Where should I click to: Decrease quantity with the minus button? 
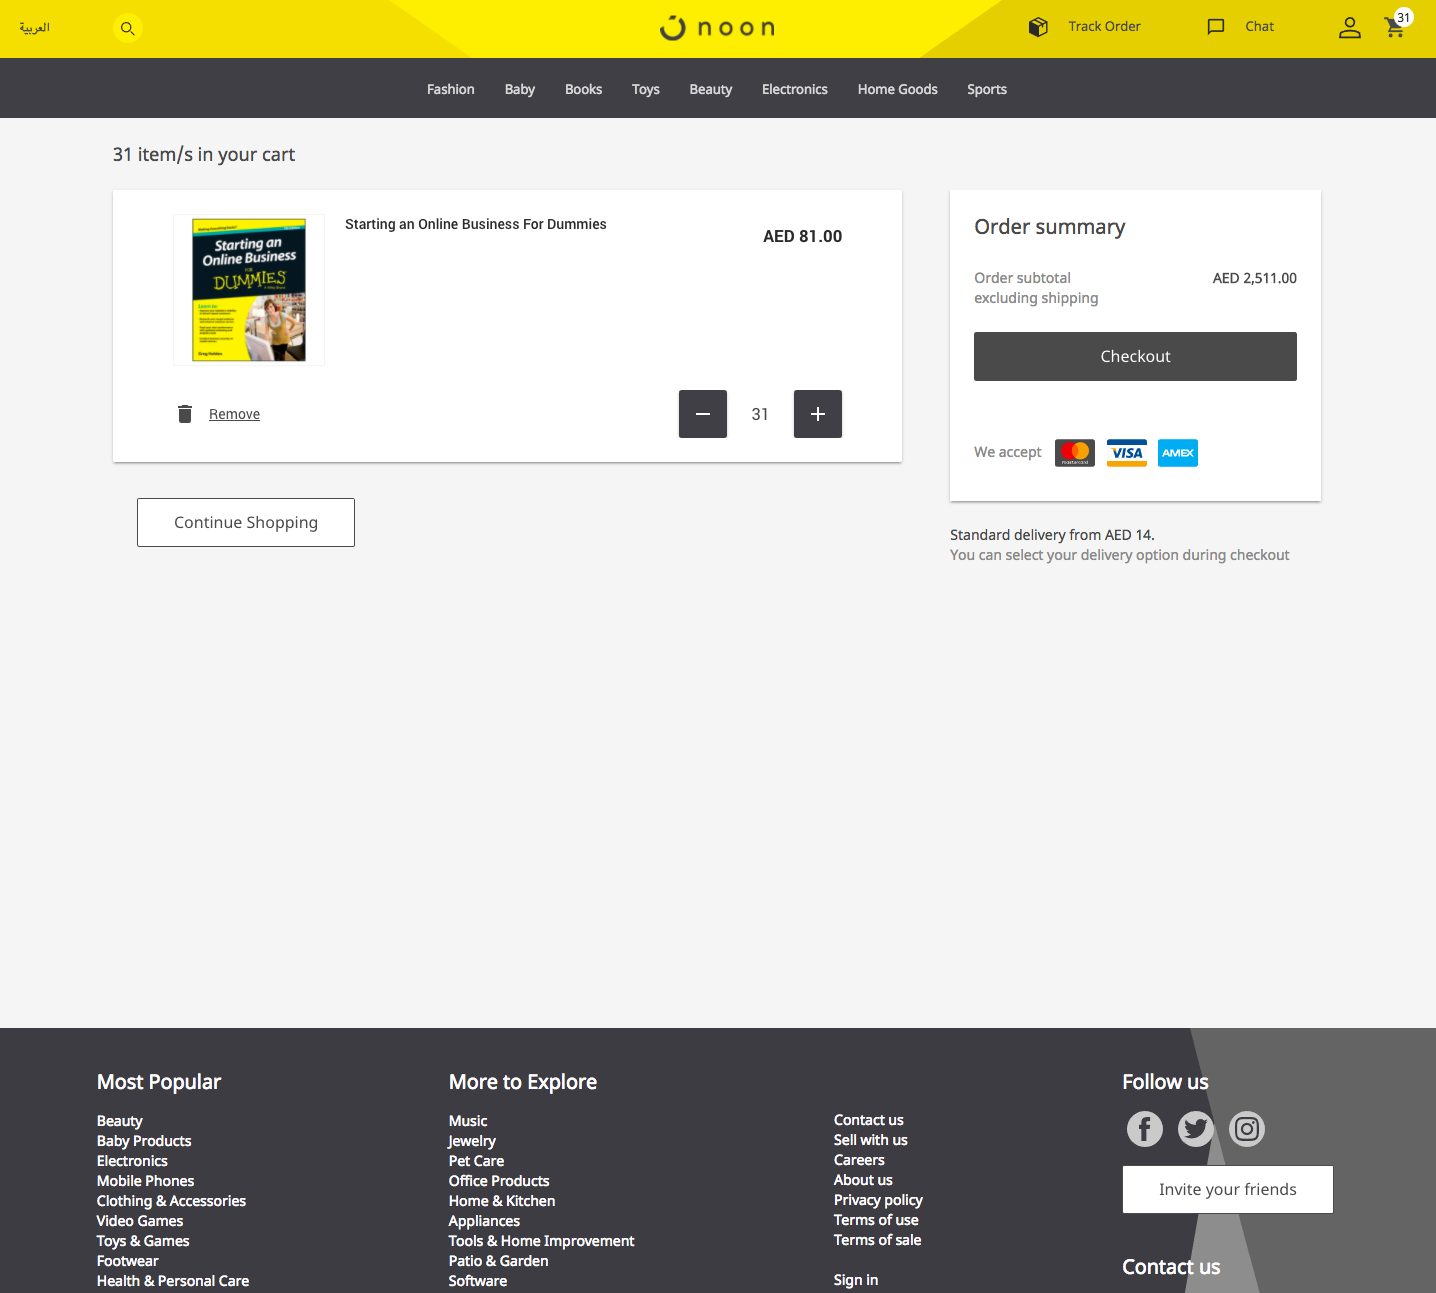[x=703, y=414]
